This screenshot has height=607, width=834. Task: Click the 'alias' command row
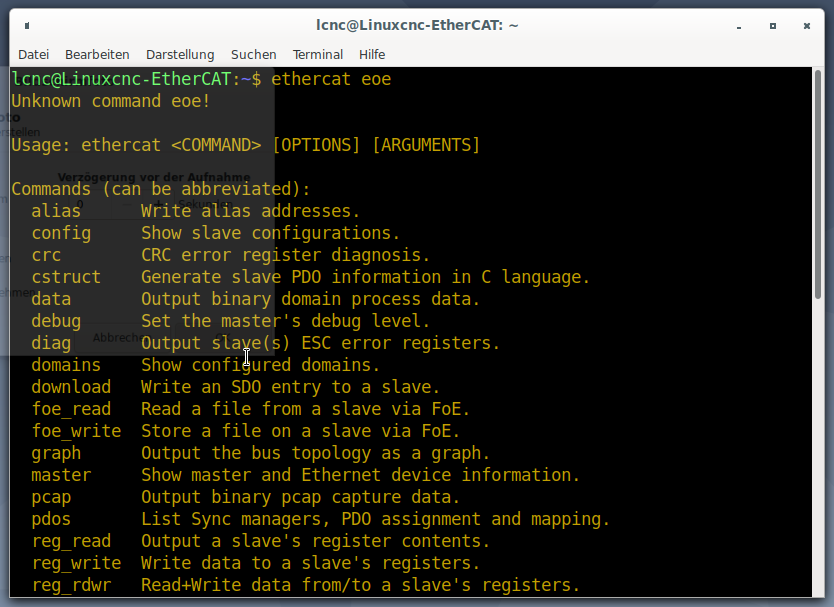[196, 211]
